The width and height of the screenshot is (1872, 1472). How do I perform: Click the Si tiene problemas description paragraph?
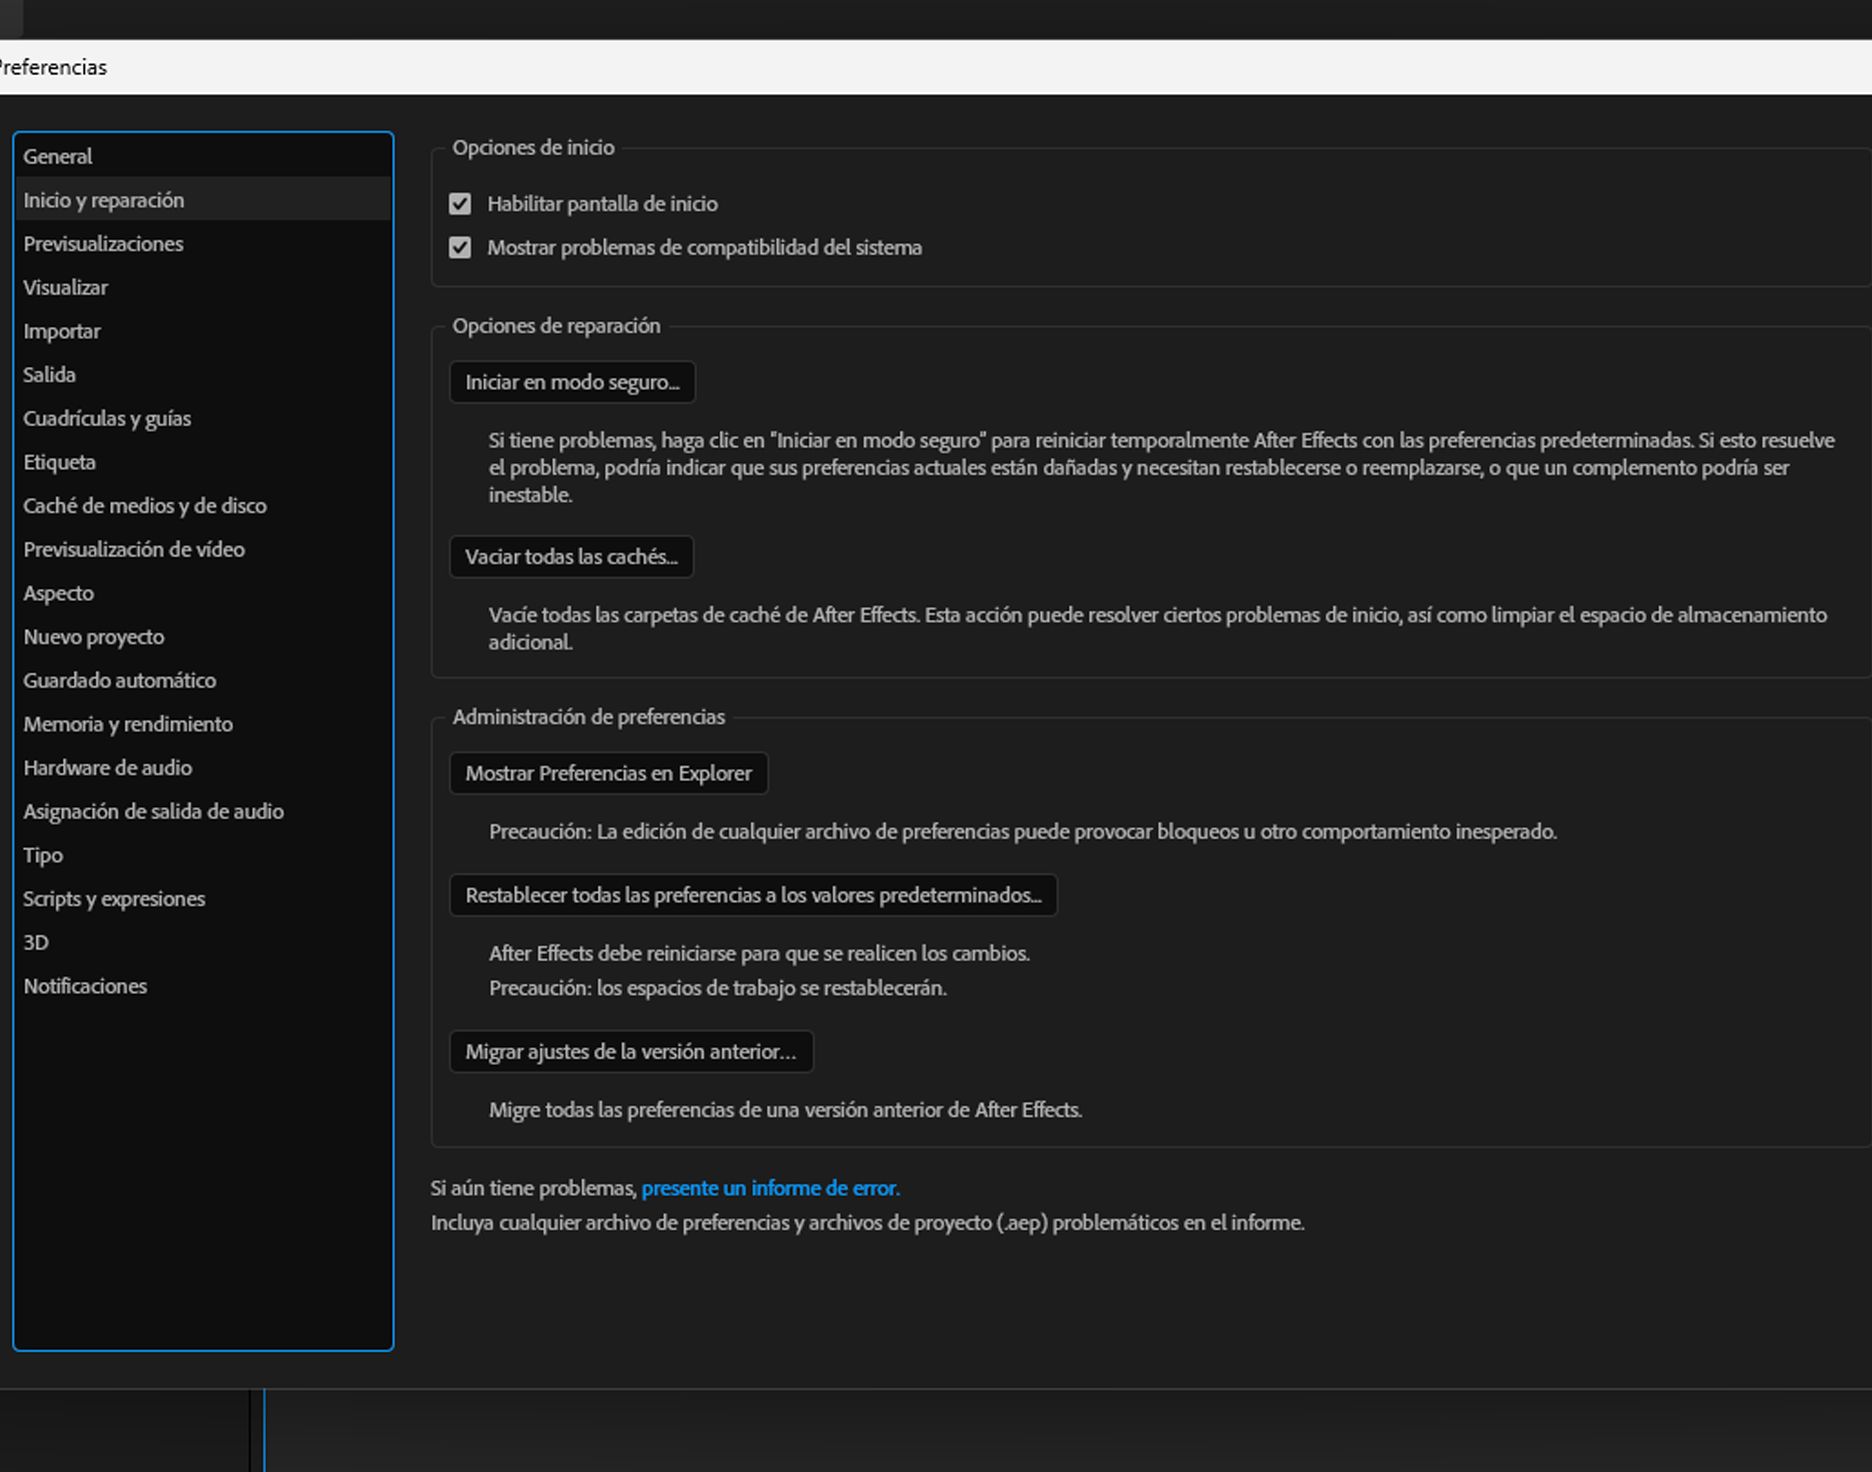(1162, 468)
